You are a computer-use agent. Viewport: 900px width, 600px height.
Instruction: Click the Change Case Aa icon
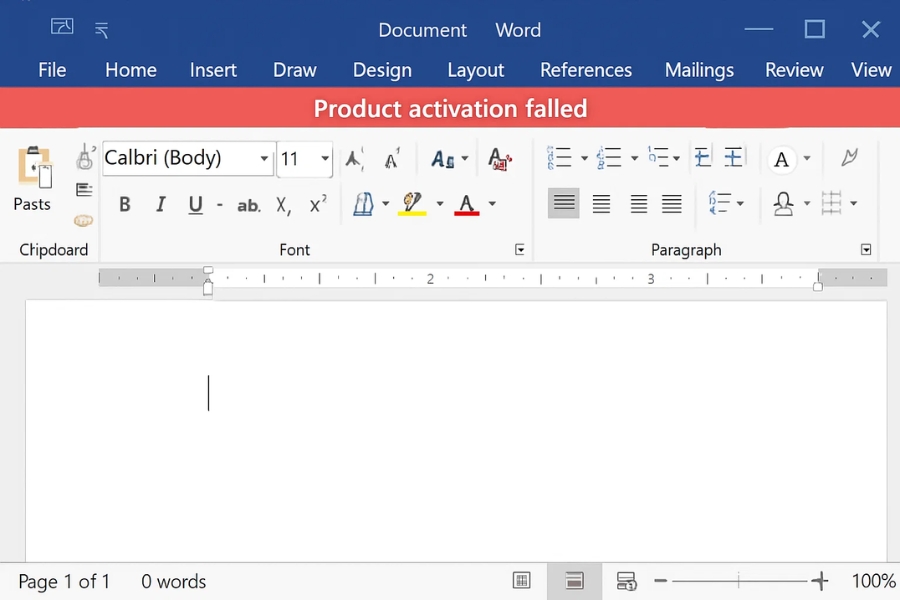pos(443,159)
